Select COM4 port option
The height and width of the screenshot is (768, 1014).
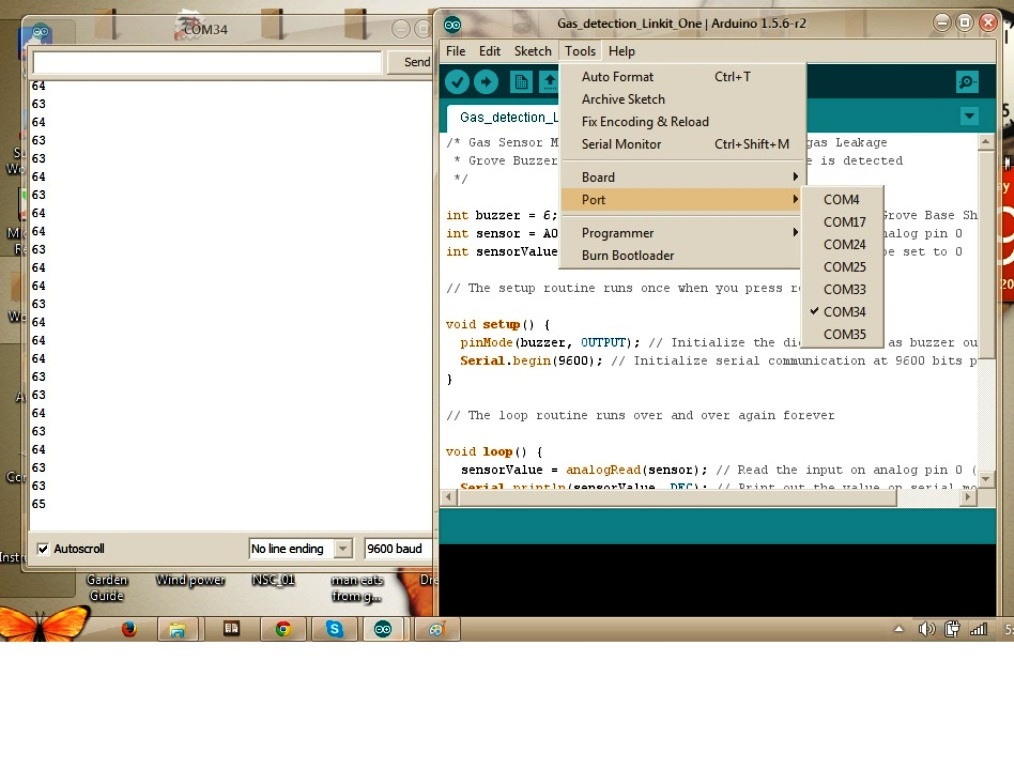pyautogui.click(x=841, y=200)
